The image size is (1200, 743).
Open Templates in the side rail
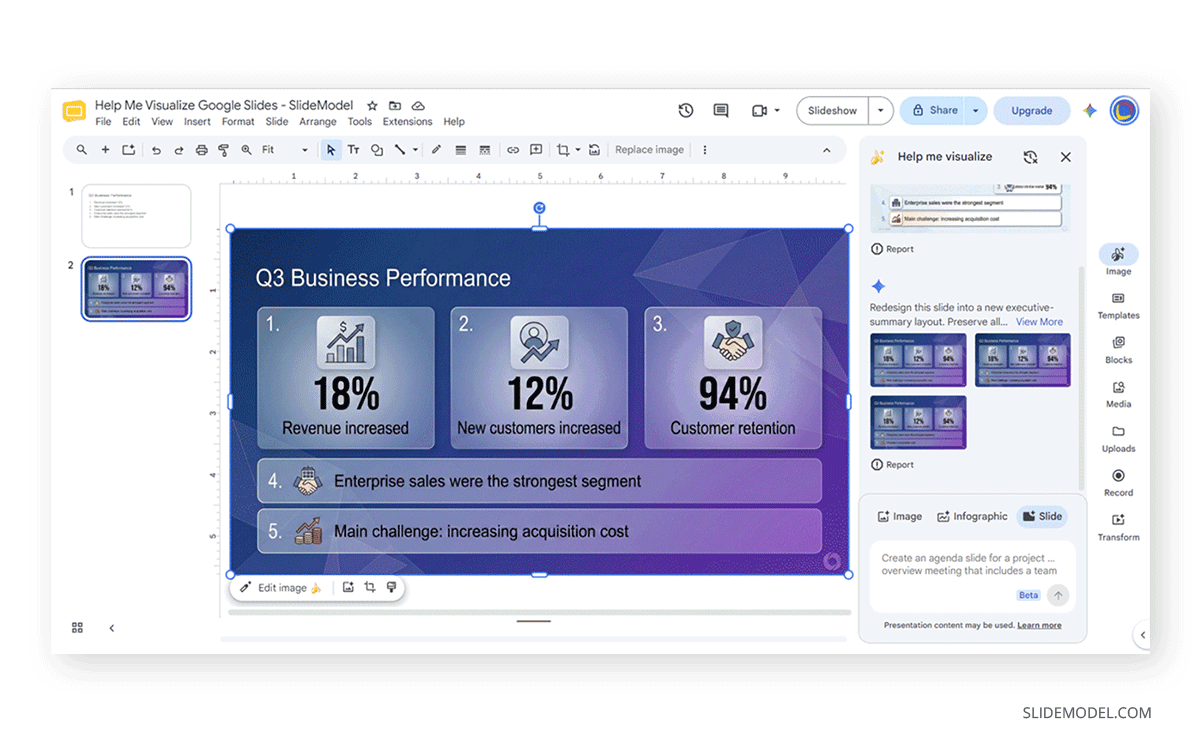click(1118, 305)
